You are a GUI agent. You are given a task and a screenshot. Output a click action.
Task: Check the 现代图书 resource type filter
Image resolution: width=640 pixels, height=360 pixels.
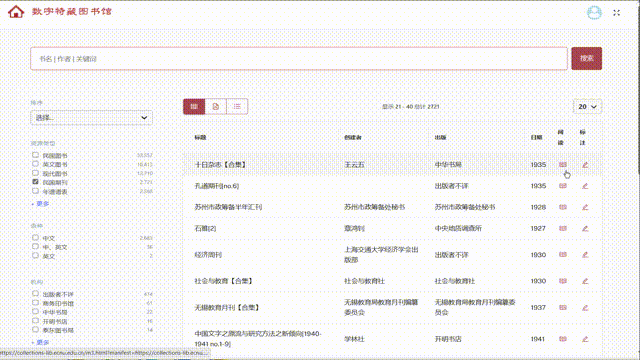(x=36, y=173)
